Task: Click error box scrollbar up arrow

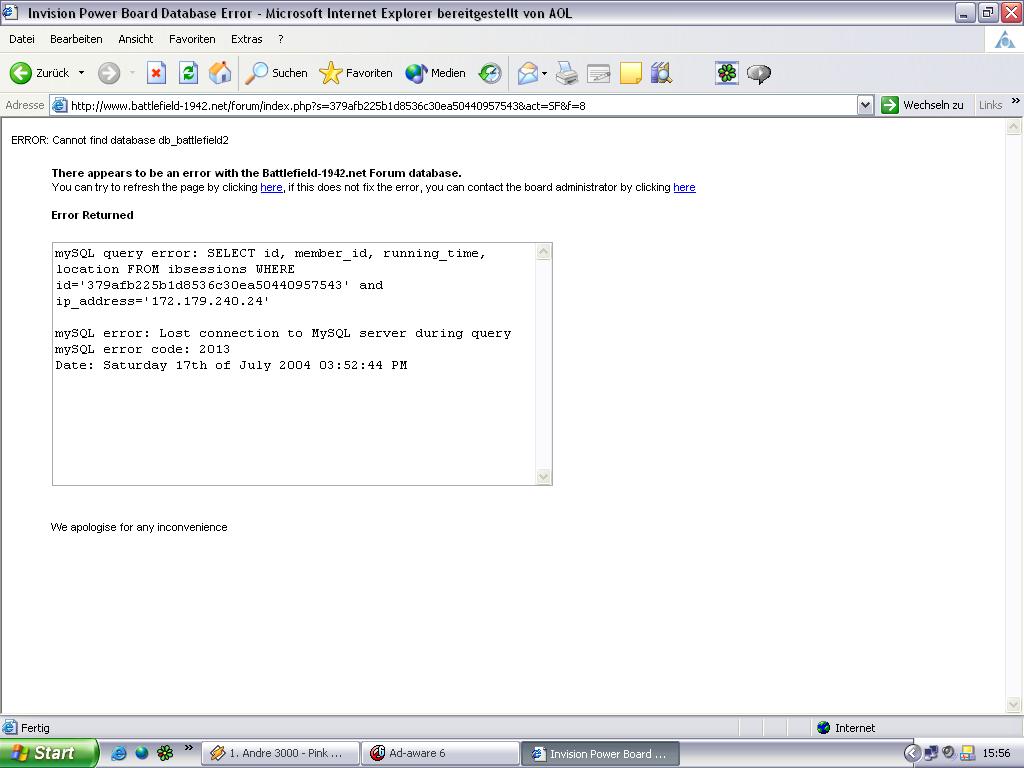Action: click(x=543, y=252)
